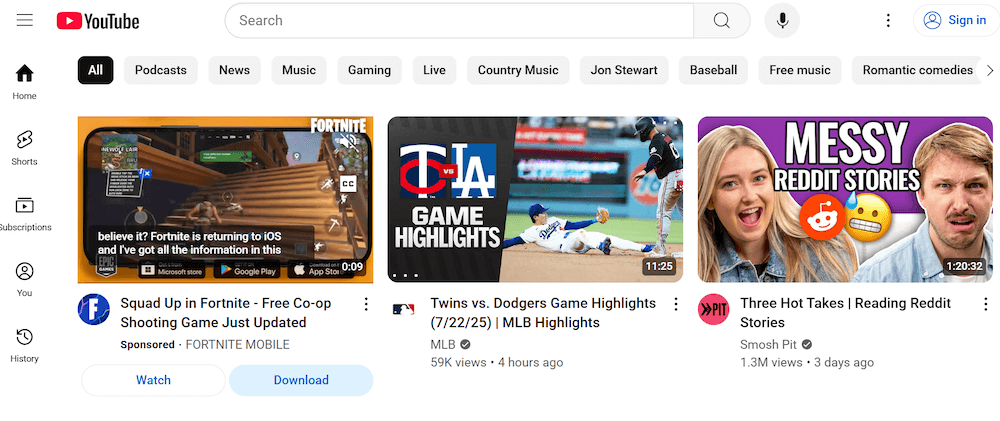Click the YouTube logo
Image resolution: width=1000 pixels, height=421 pixels.
pos(98,21)
